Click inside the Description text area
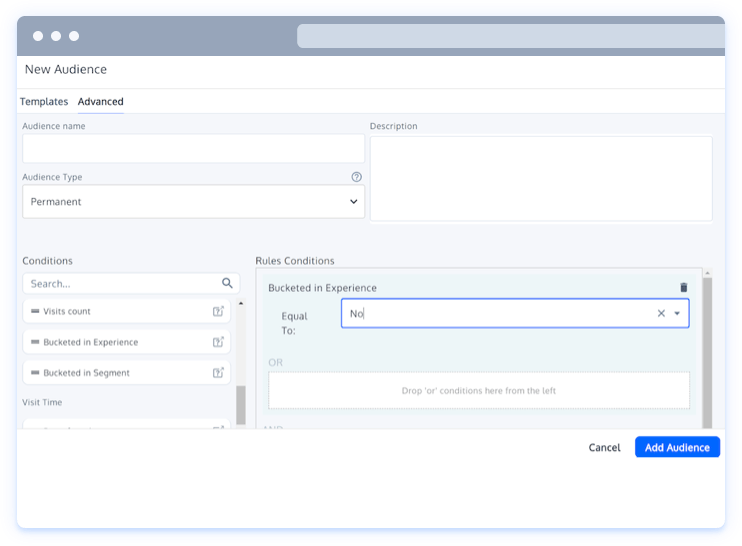This screenshot has height=546, width=742. tap(540, 178)
